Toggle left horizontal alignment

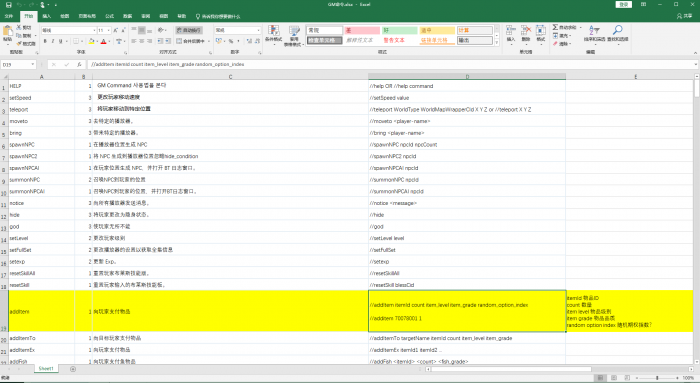(134, 41)
